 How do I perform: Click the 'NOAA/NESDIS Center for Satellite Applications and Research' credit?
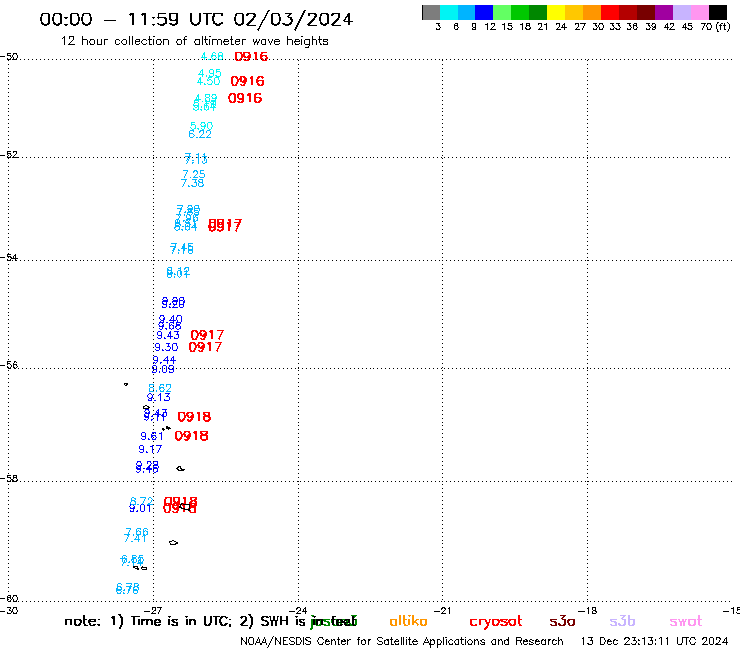[402, 642]
